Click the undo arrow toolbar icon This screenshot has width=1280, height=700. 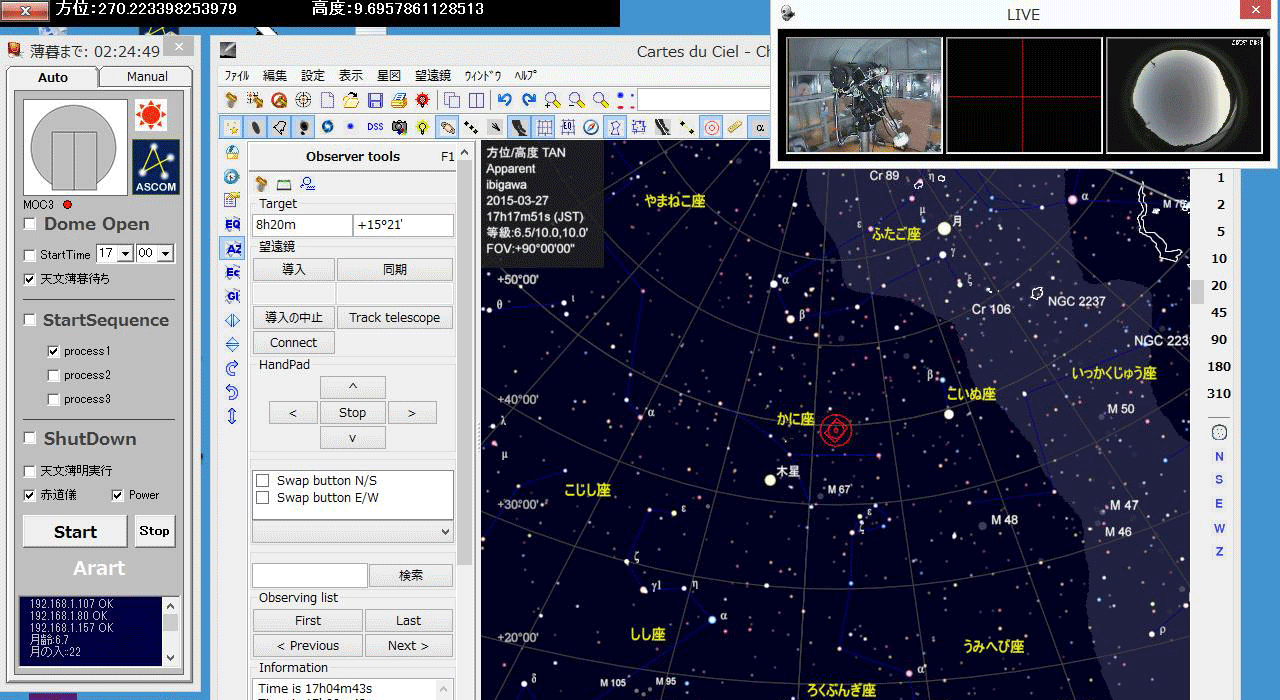tap(505, 100)
